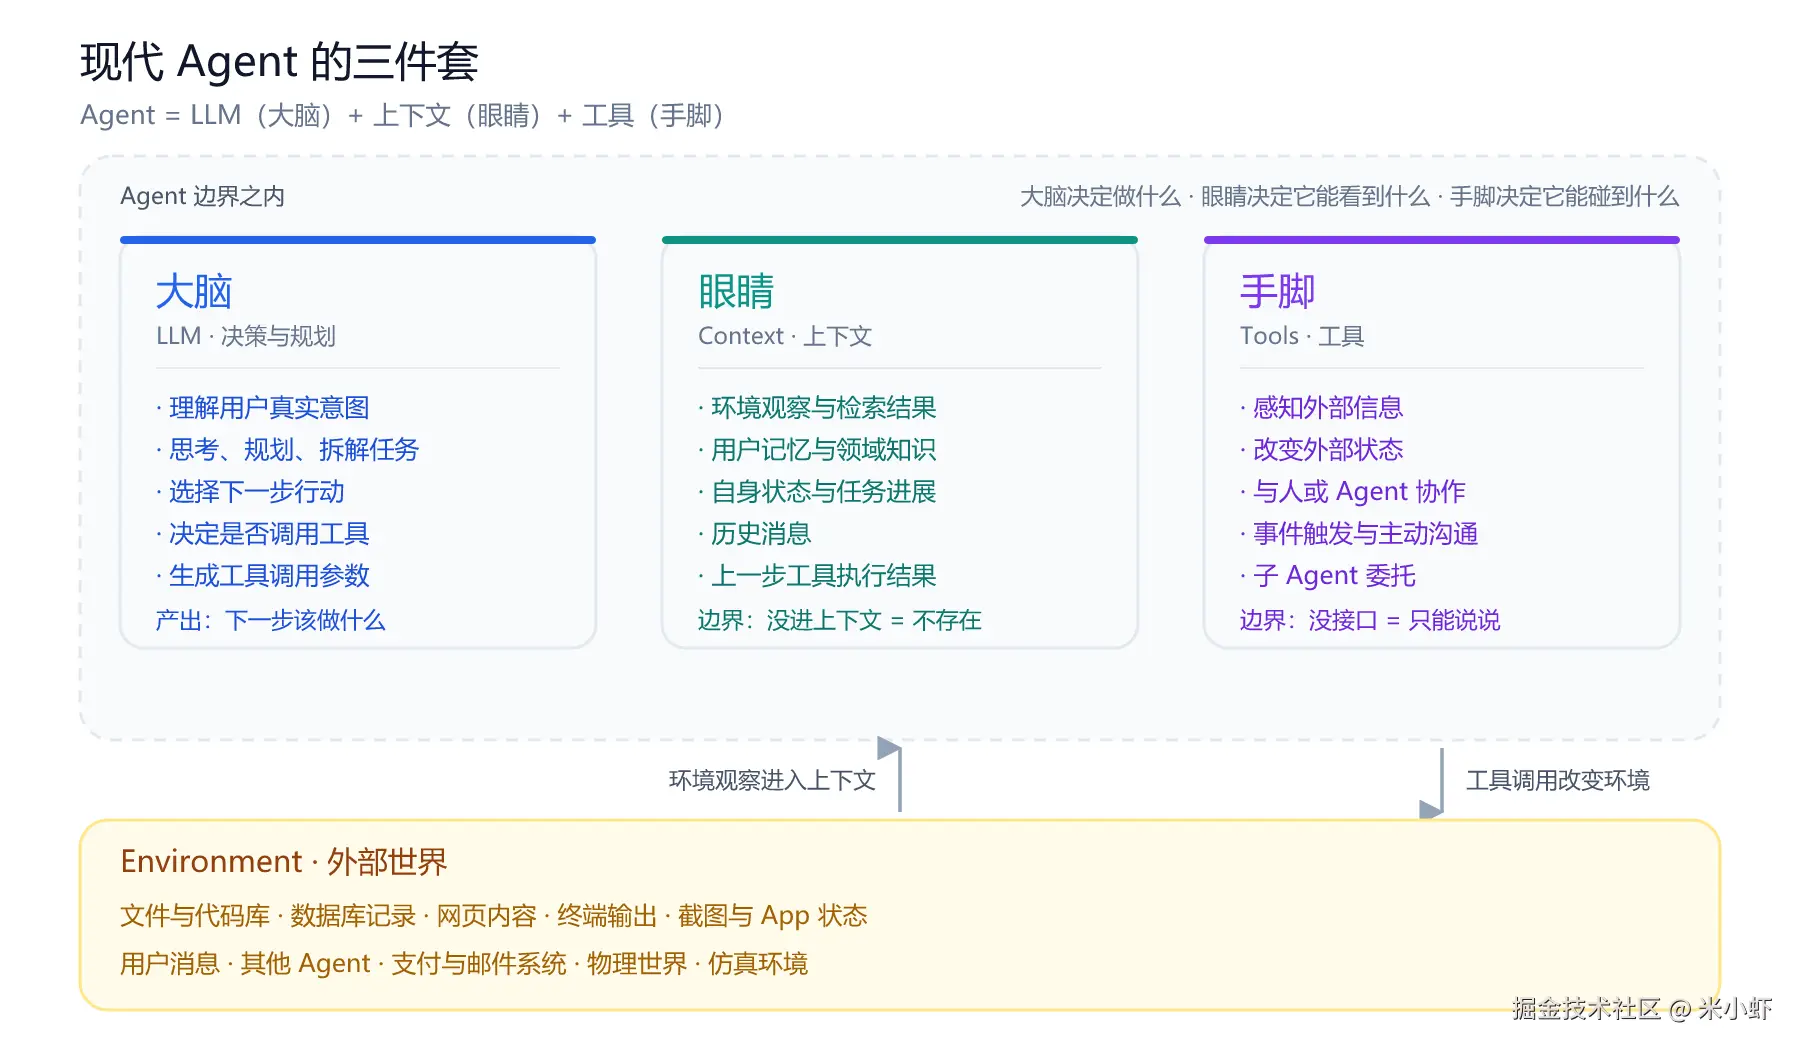Click the bullet "事件触发与主动沟通"
This screenshot has width=1800, height=1050.
(x=1359, y=534)
